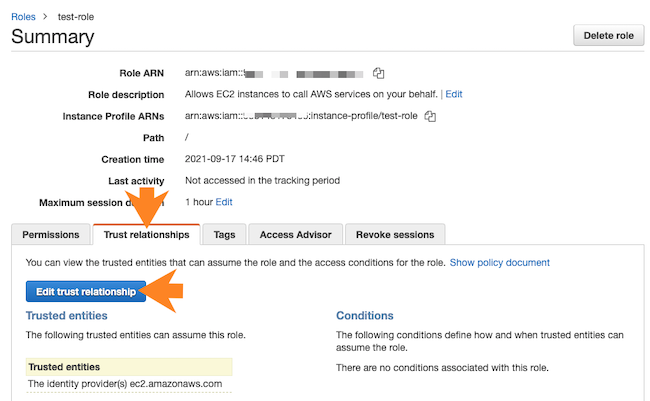Go to the Revoke sessions tab
The height and width of the screenshot is (401, 650).
395,235
